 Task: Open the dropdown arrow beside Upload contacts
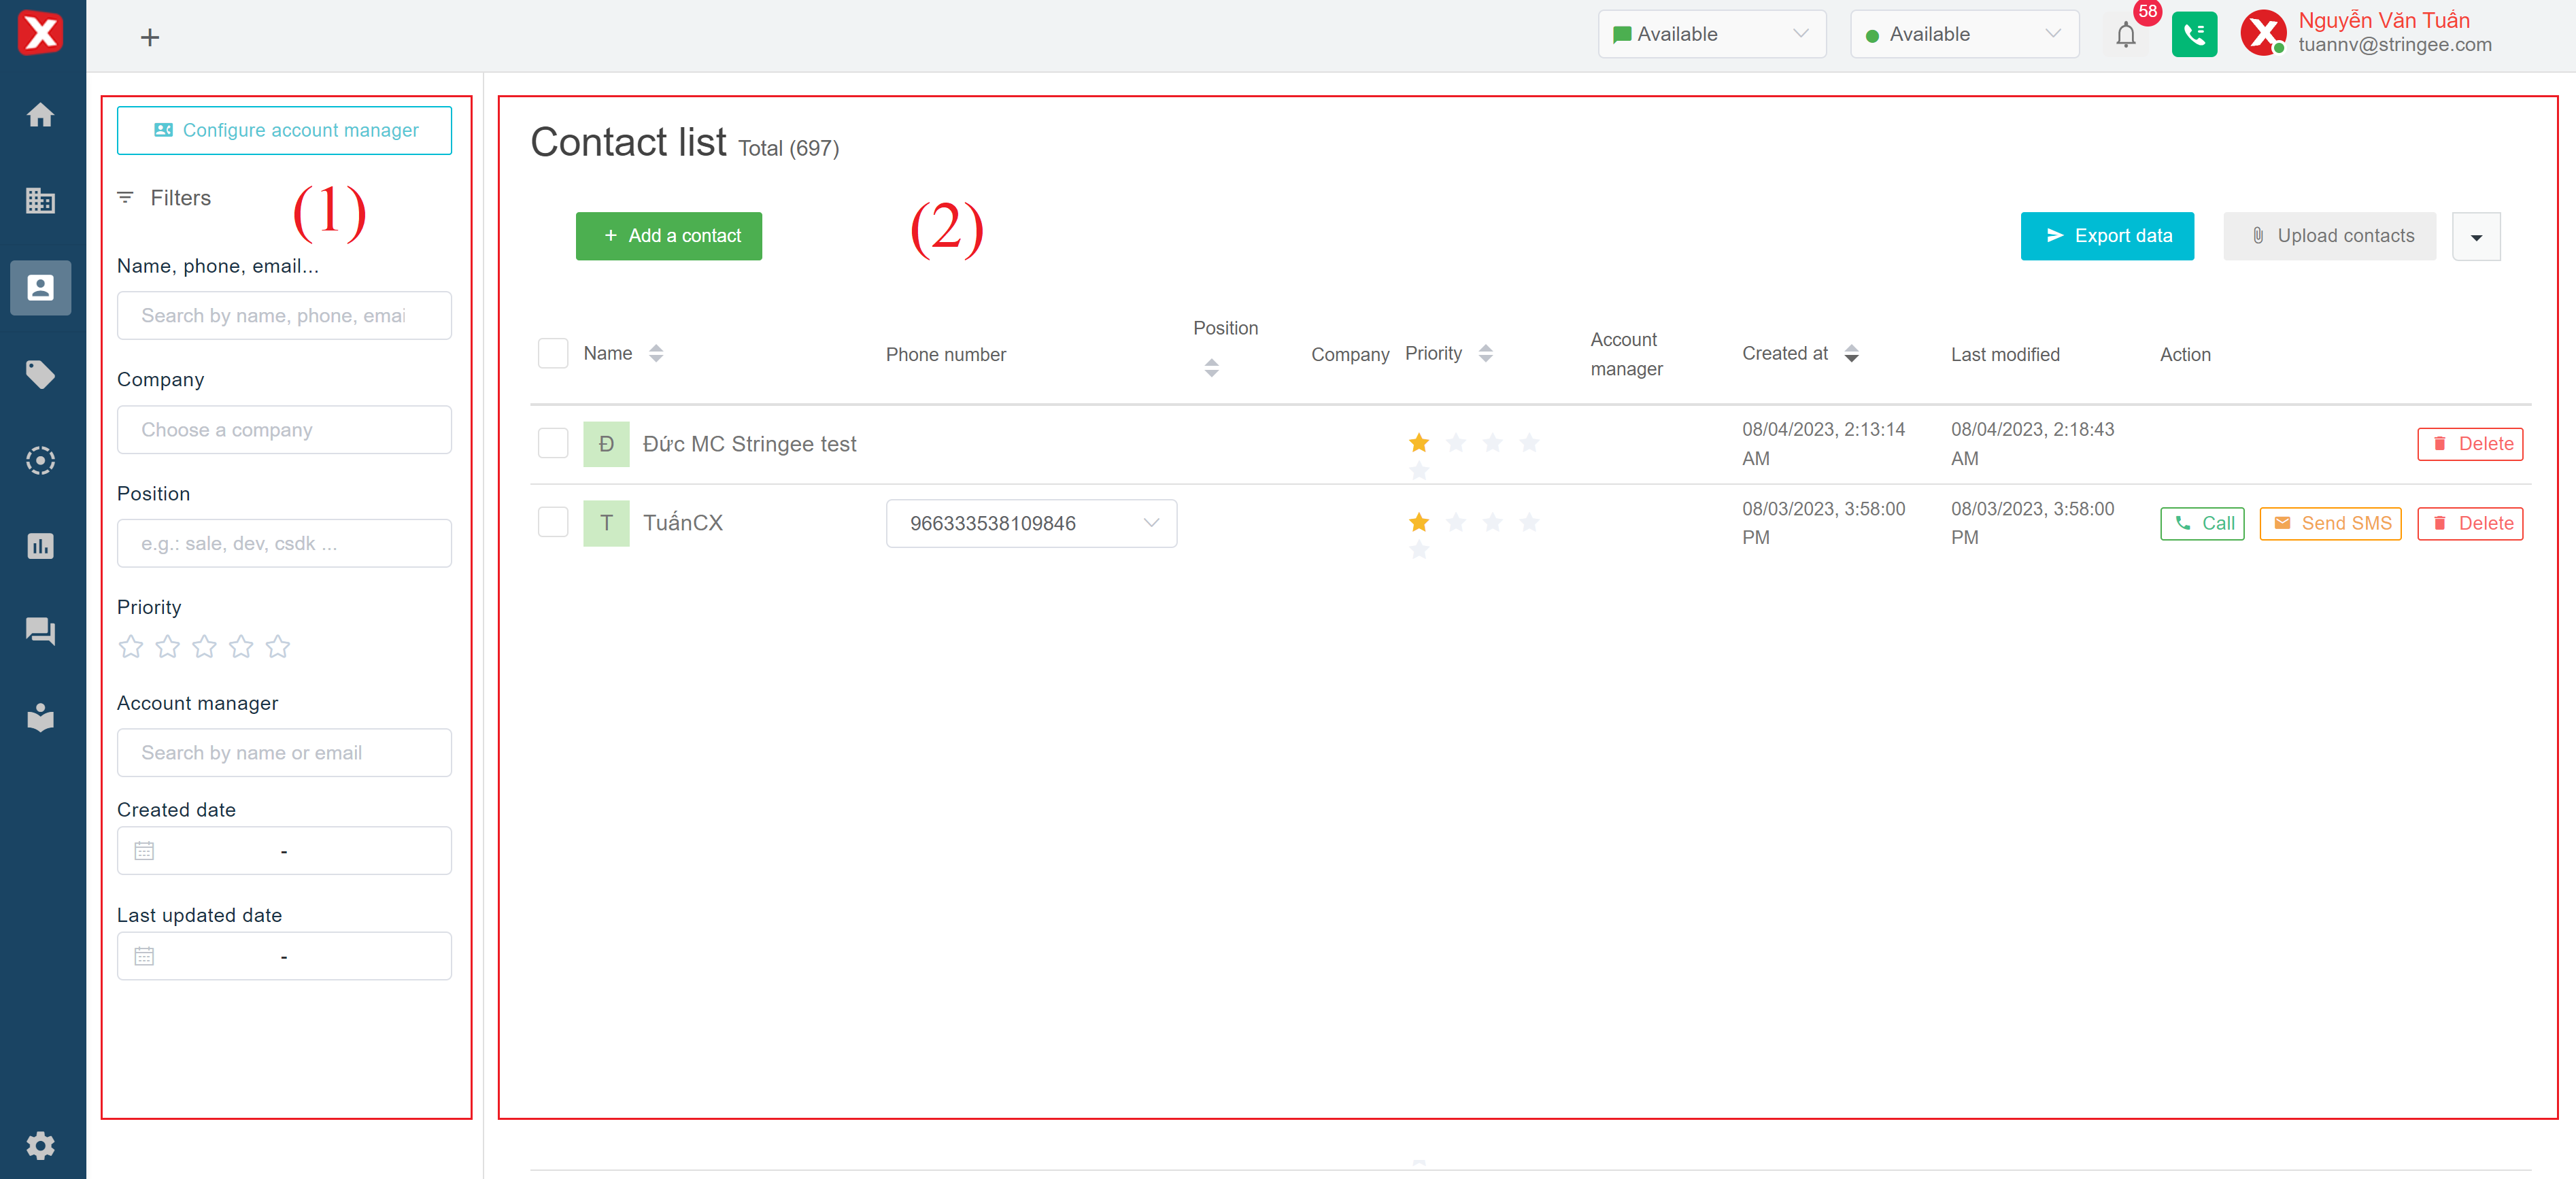tap(2476, 237)
